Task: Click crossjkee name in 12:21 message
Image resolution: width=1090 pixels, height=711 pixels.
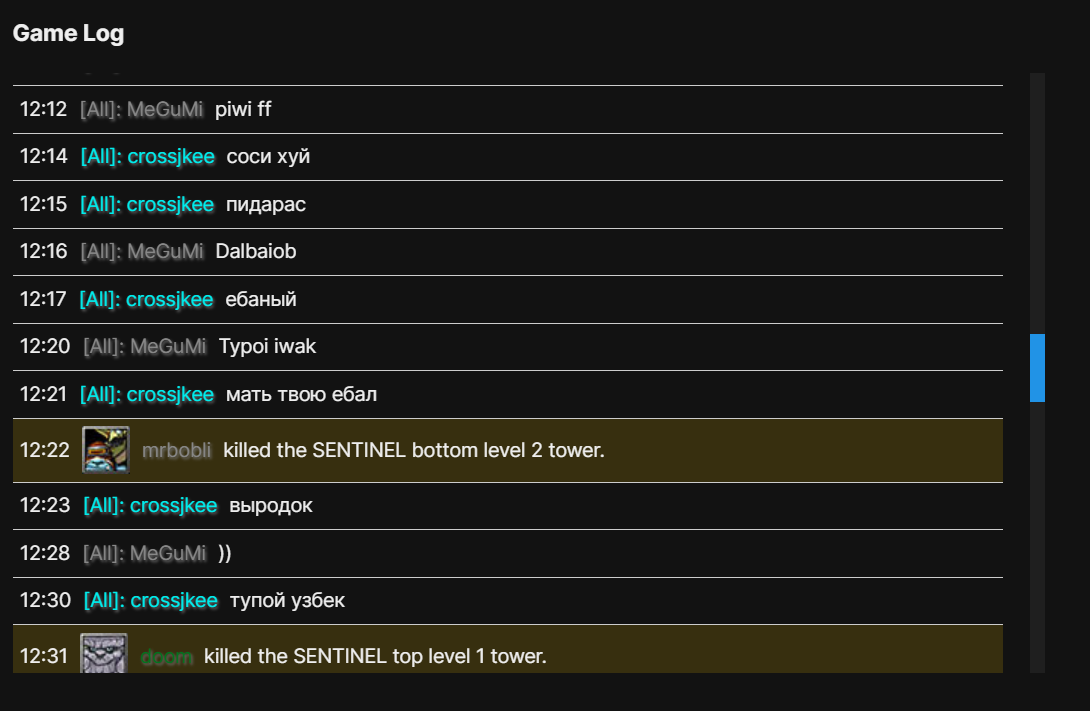Action: tap(170, 395)
